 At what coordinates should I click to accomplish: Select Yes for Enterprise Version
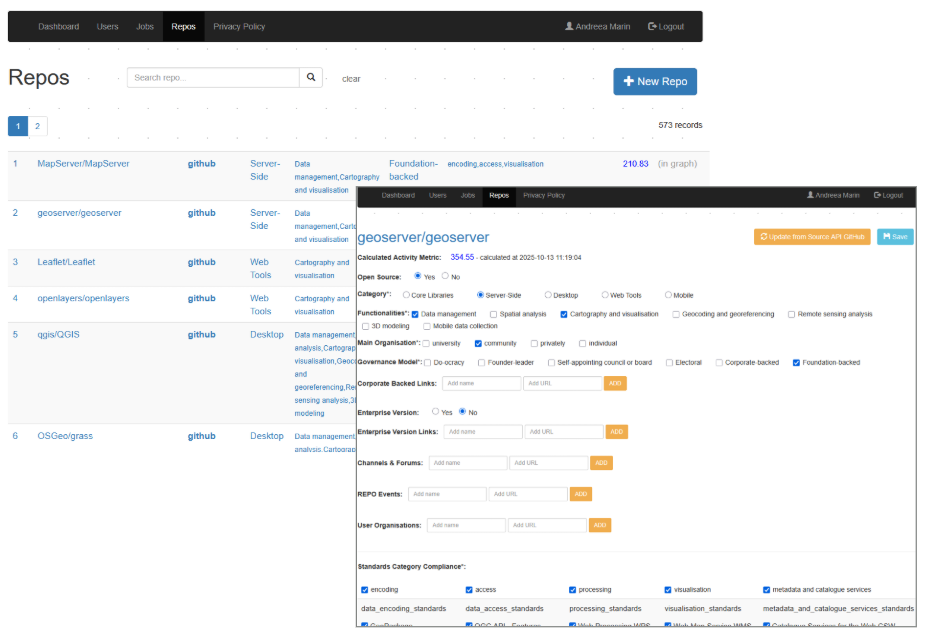point(436,412)
